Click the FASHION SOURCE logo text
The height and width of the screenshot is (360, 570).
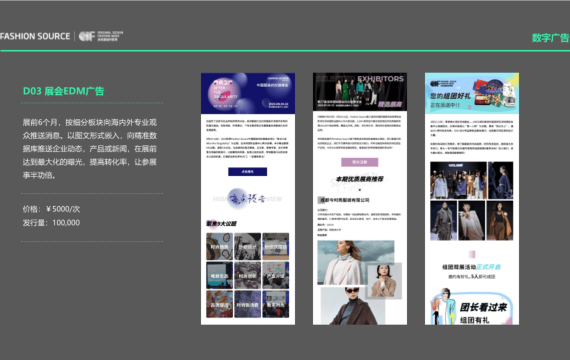point(35,36)
